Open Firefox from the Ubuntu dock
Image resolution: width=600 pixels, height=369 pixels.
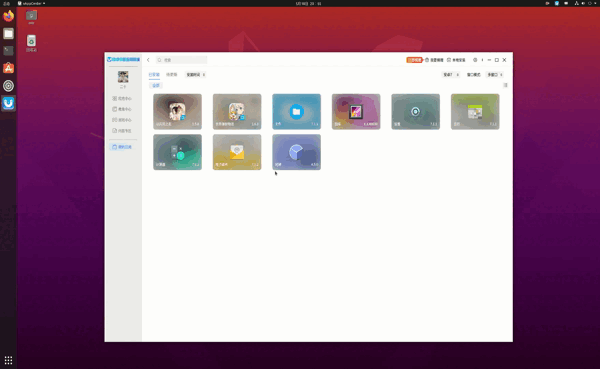8,16
